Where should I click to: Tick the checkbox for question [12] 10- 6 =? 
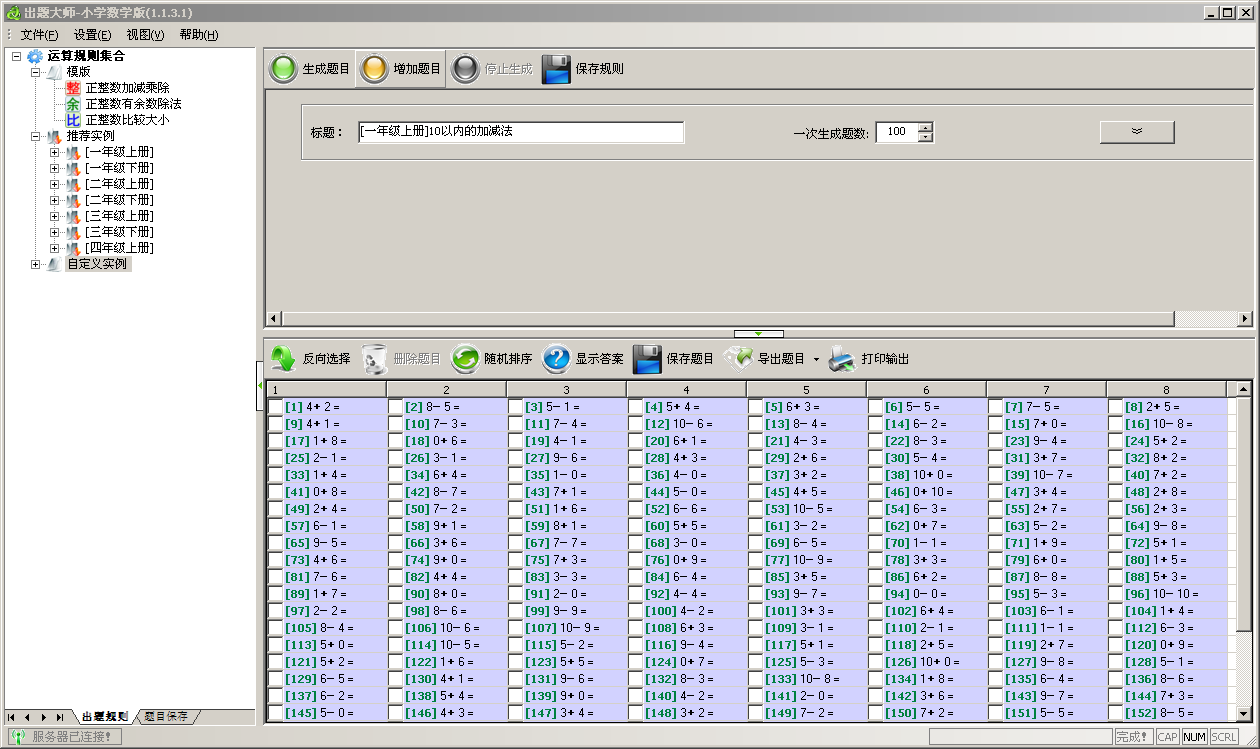click(636, 424)
